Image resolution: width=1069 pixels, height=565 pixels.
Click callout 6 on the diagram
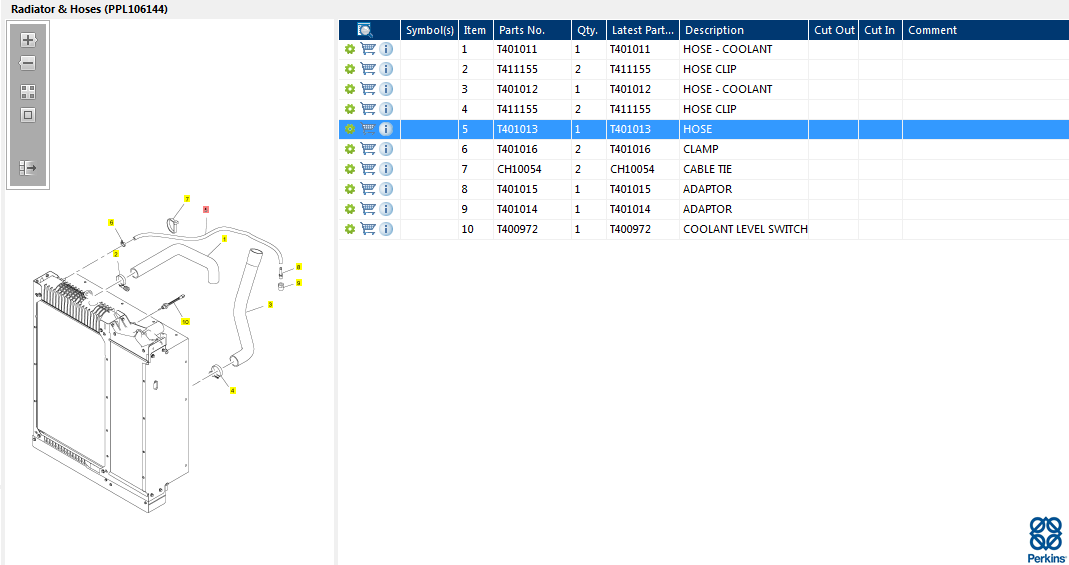111,223
